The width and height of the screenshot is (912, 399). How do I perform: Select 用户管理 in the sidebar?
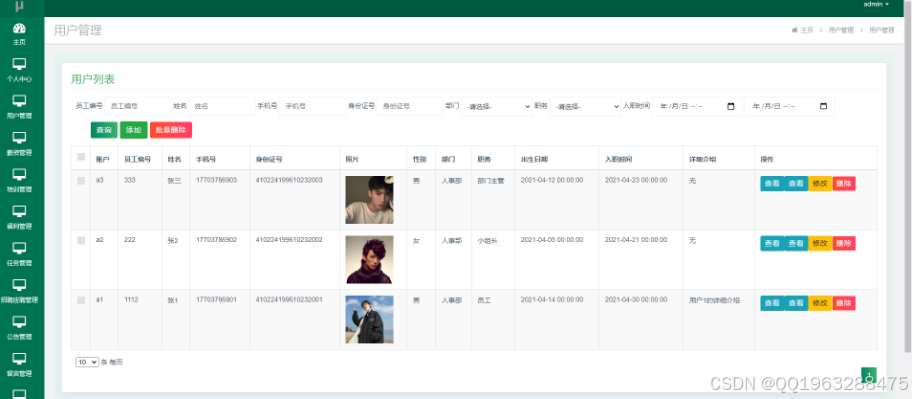pyautogui.click(x=19, y=108)
